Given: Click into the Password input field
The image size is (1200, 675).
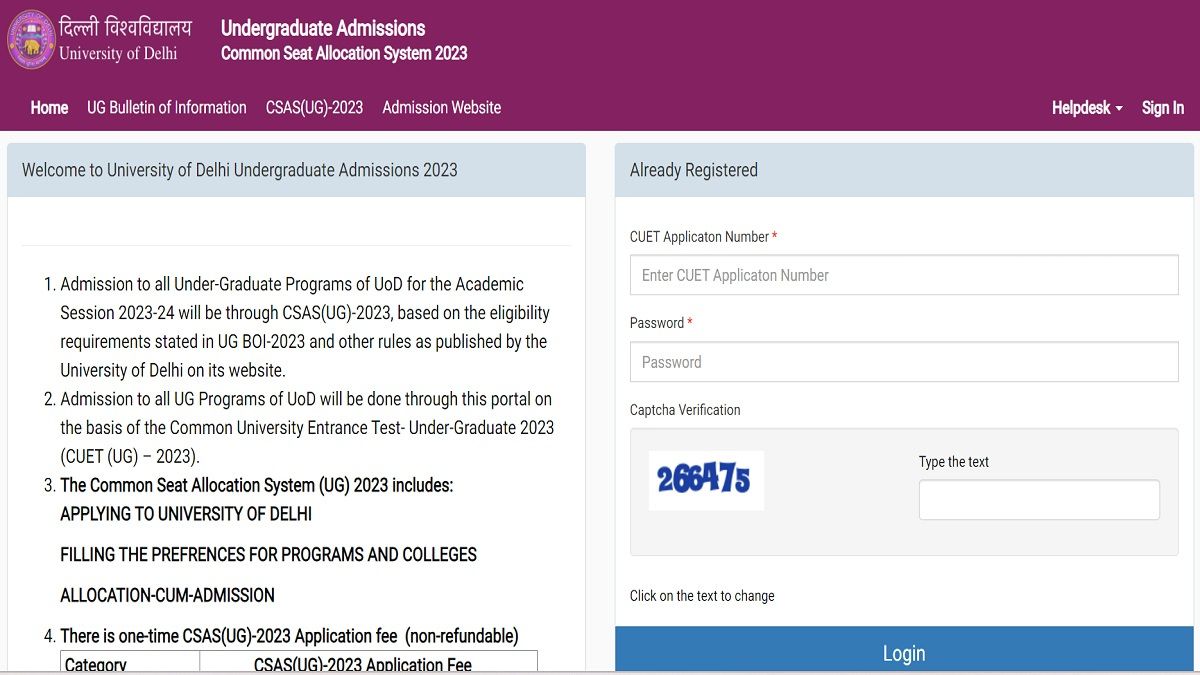Looking at the screenshot, I should 903,362.
